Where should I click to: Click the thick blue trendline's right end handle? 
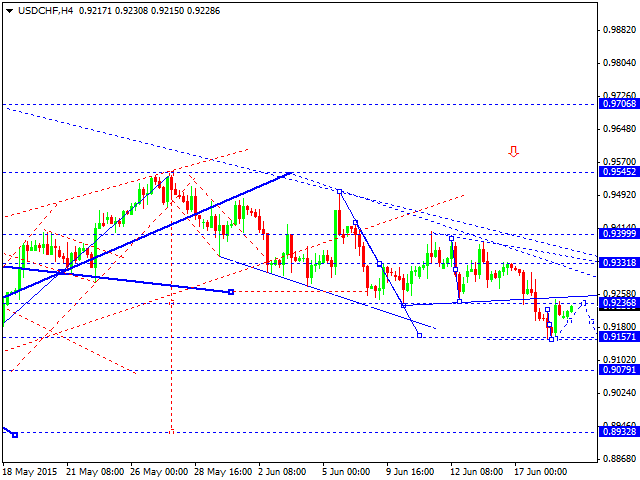(x=231, y=292)
